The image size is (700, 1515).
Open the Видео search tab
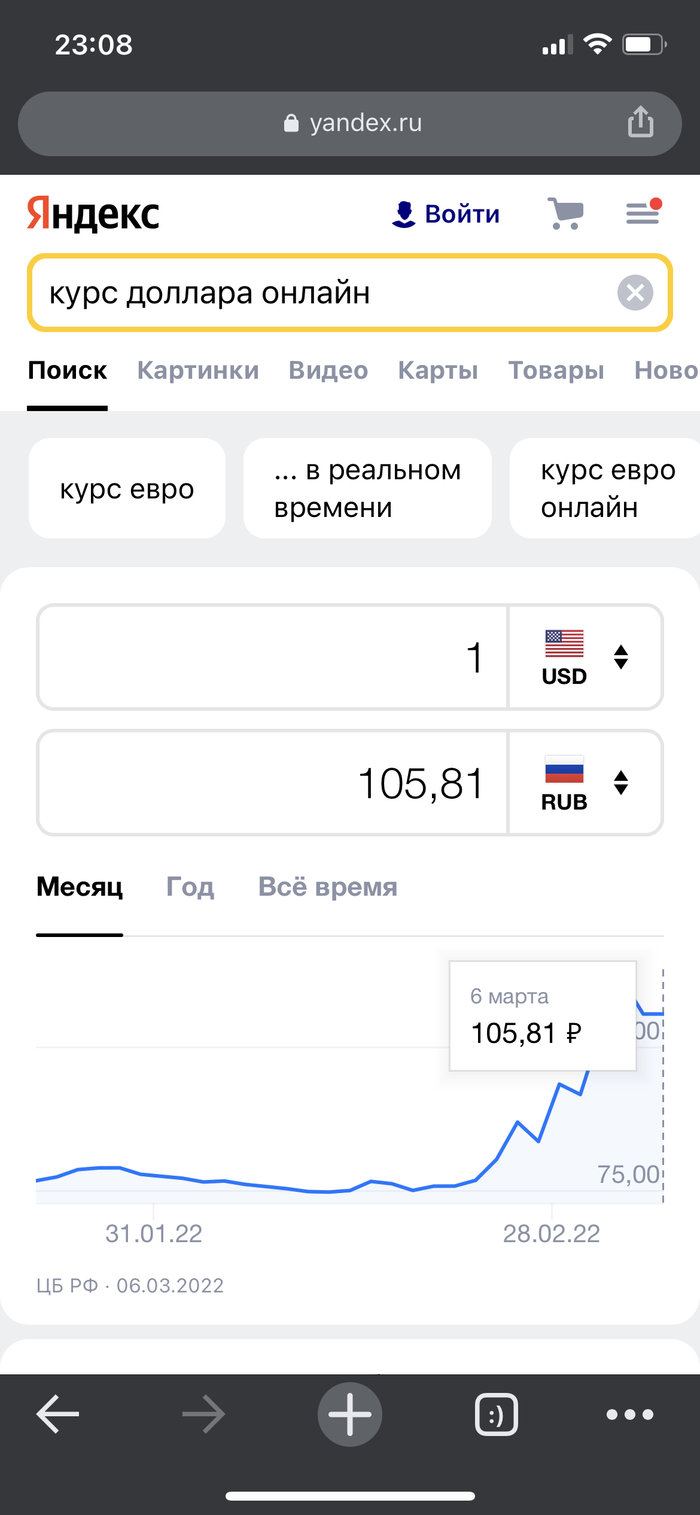point(328,370)
